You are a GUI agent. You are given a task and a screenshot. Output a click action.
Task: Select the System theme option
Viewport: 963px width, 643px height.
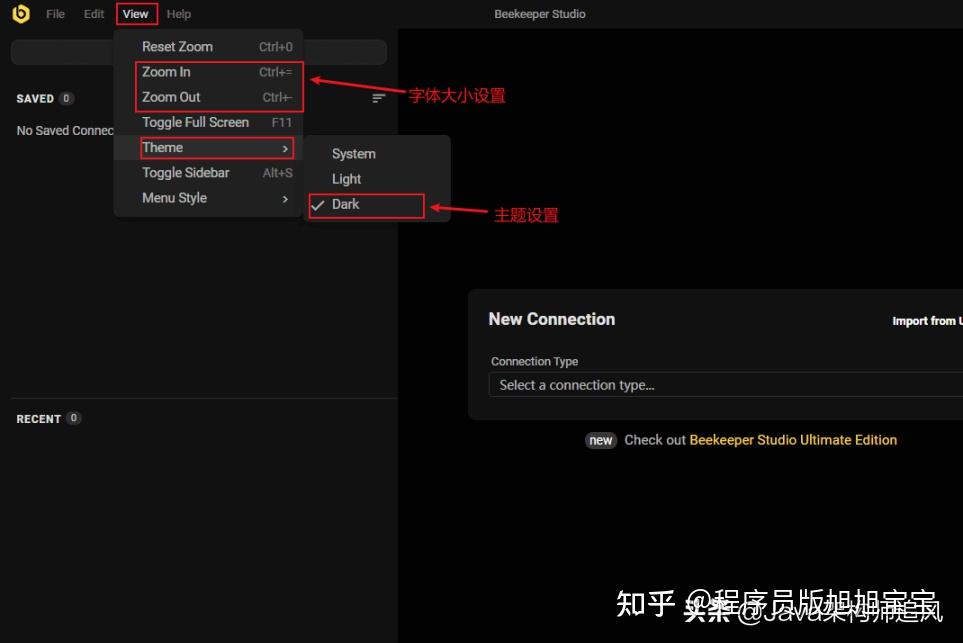(377, 154)
